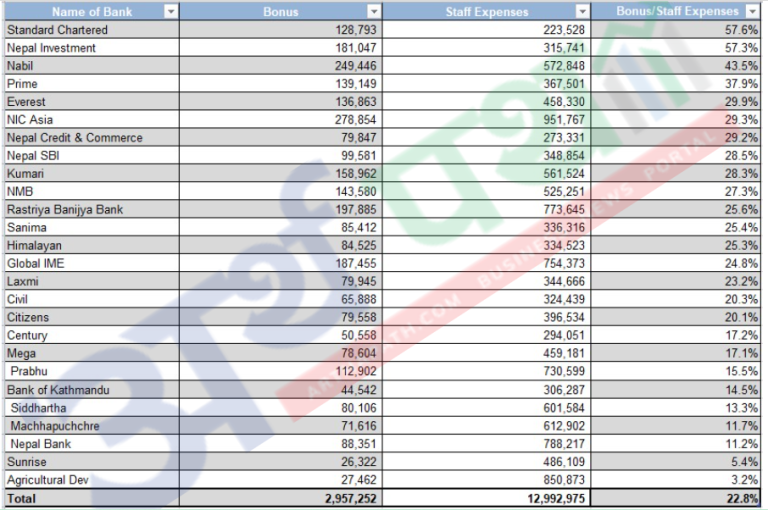The height and width of the screenshot is (510, 768).
Task: Select the Standard Chartered cell
Action: pyautogui.click(x=92, y=30)
